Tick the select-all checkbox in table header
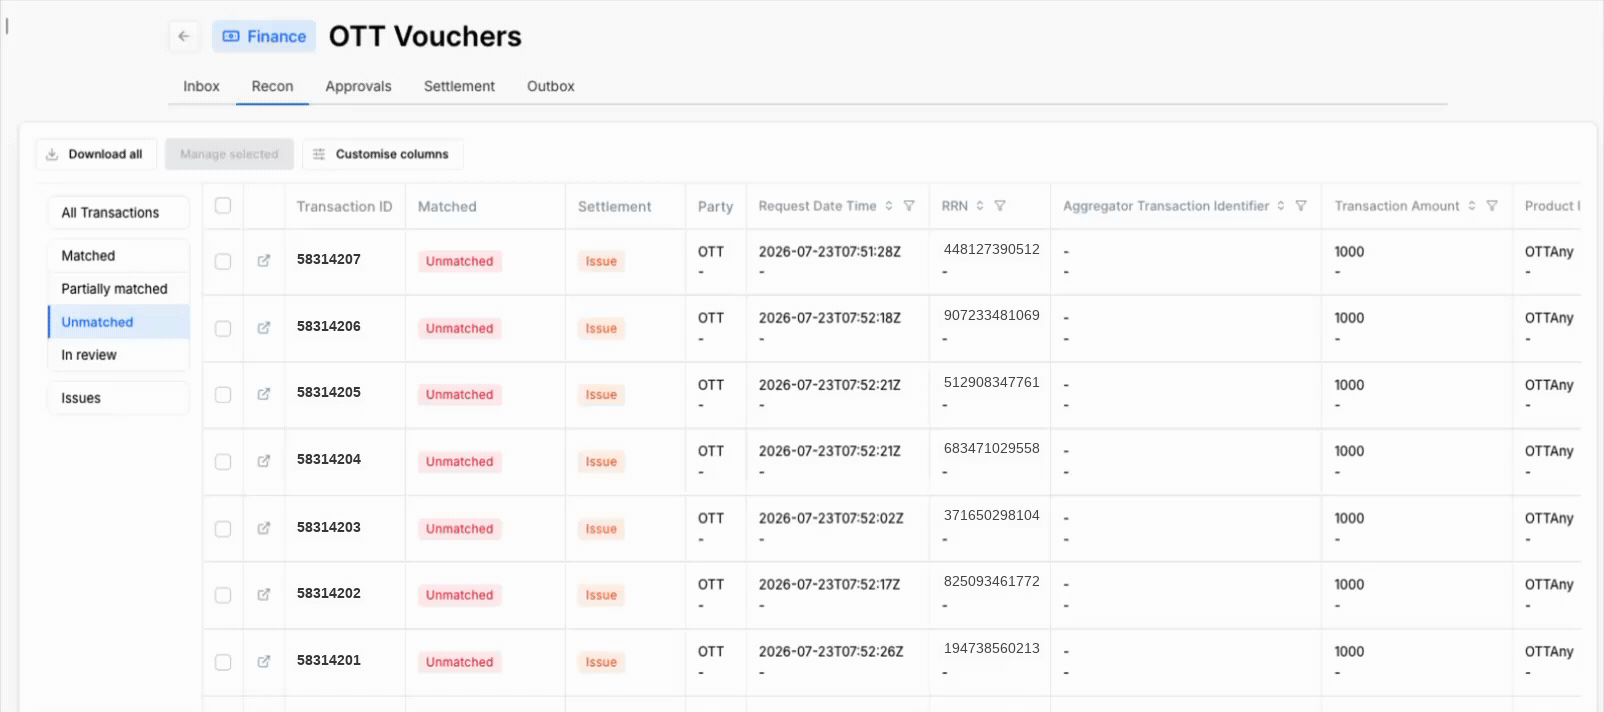 click(x=223, y=205)
